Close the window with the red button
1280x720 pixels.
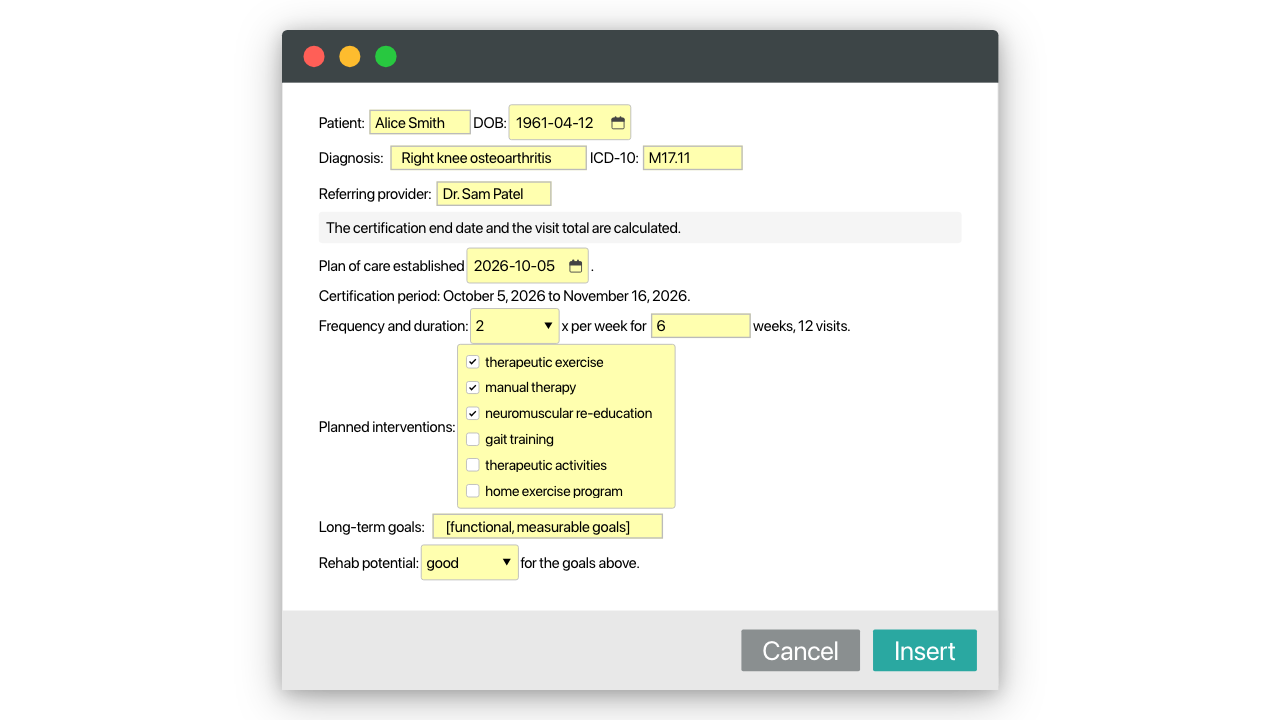[314, 56]
